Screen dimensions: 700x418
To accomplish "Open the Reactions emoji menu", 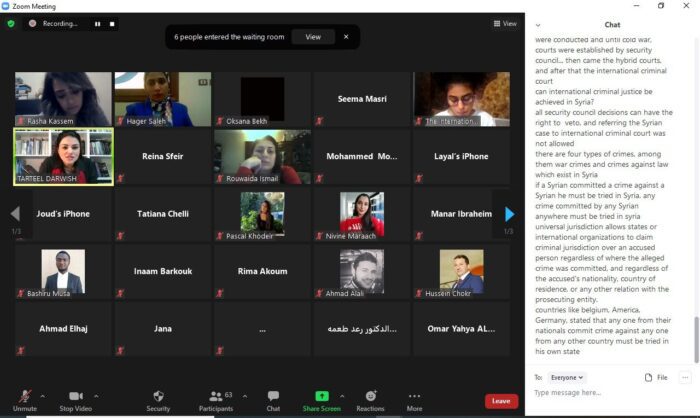I will click(x=370, y=400).
